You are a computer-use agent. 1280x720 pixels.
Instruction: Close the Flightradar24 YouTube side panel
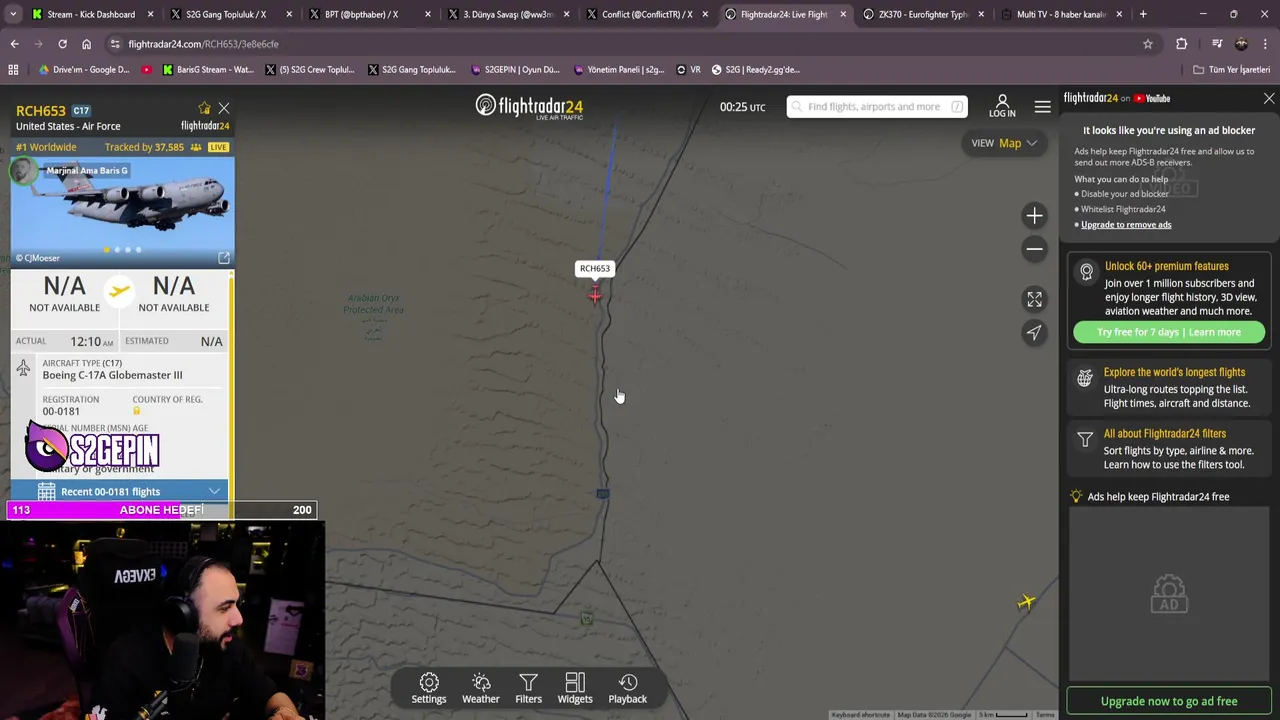(x=1269, y=98)
